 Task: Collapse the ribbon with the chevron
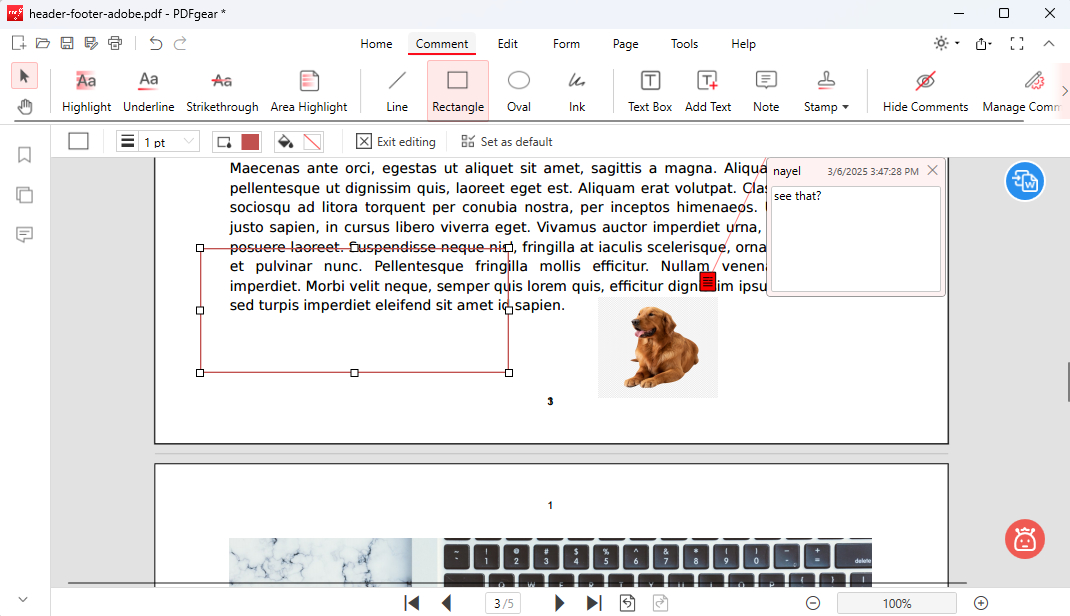point(1048,43)
